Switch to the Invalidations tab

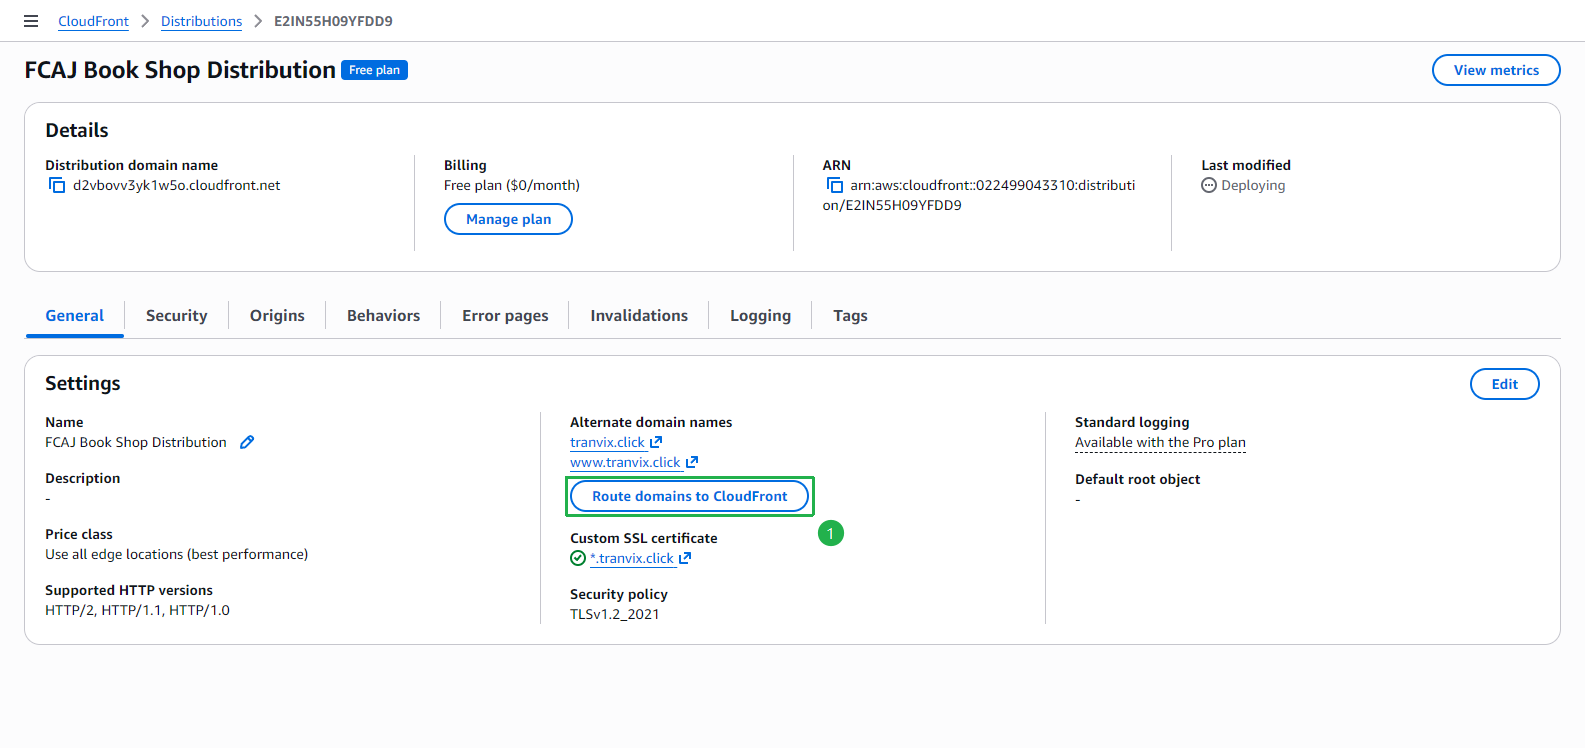(639, 316)
